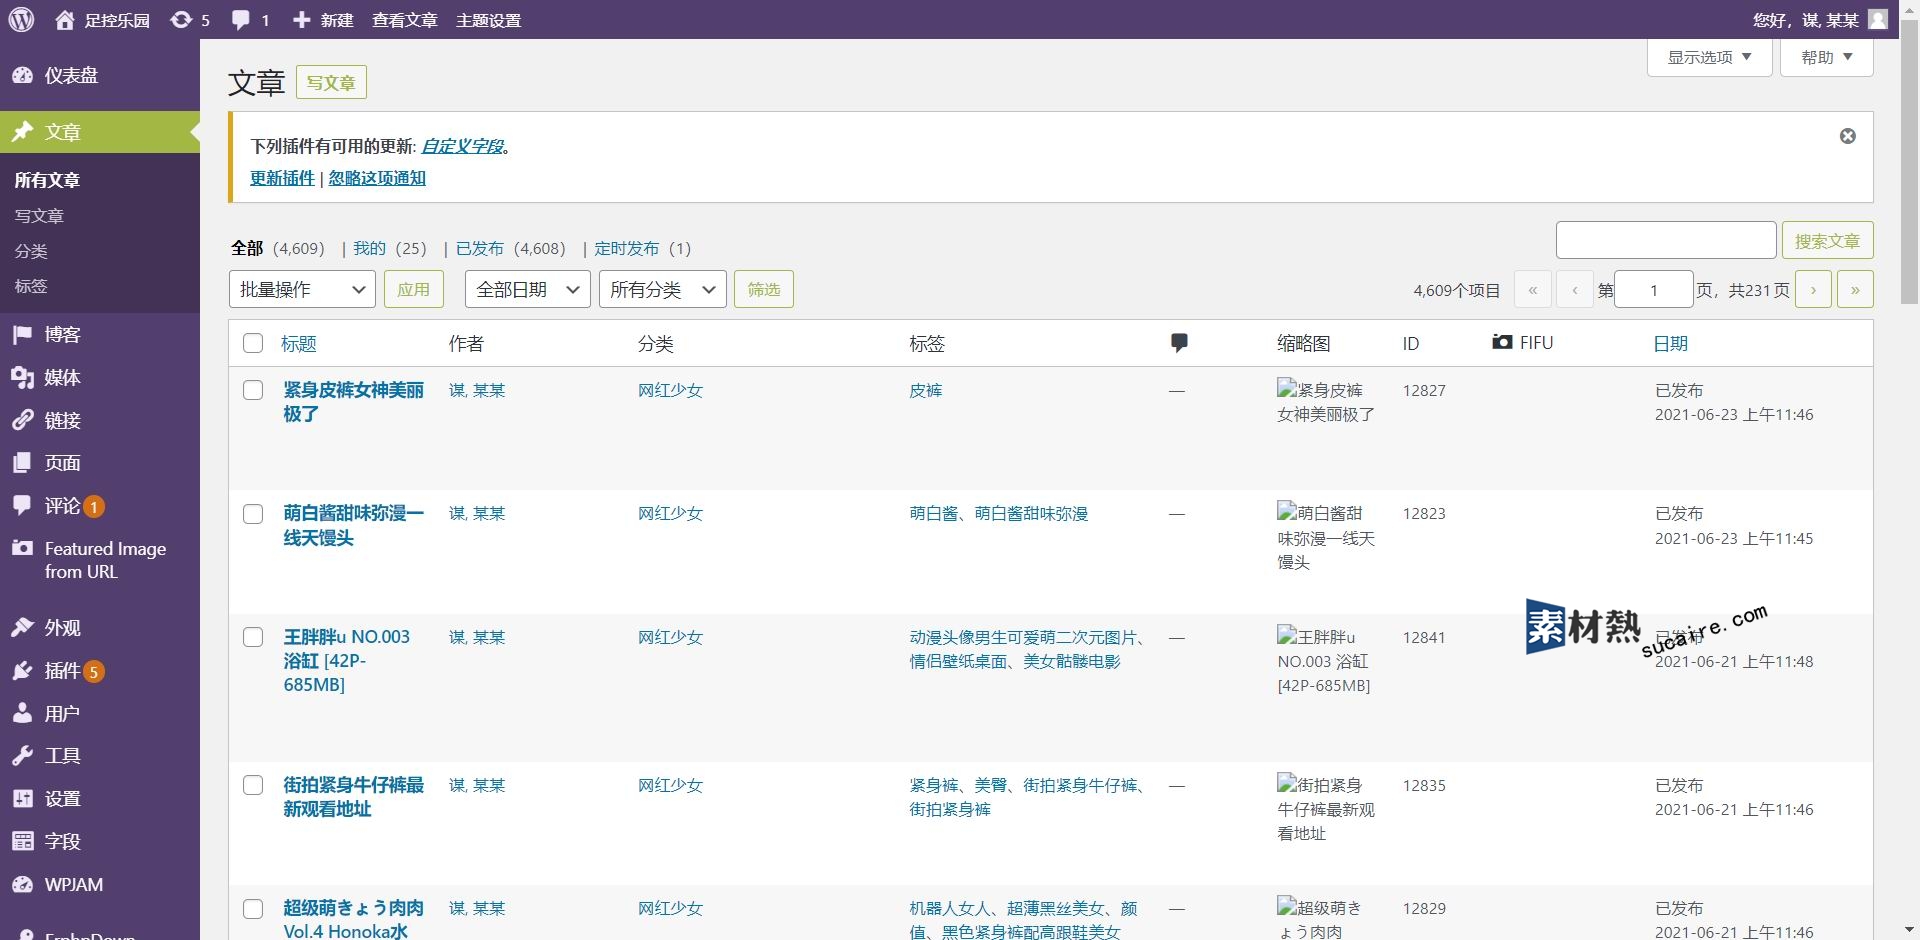Viewport: 1920px width, 940px height.
Task: Open the thumbnail of 紧身皮裤女神美丽极了
Action: pos(1326,401)
